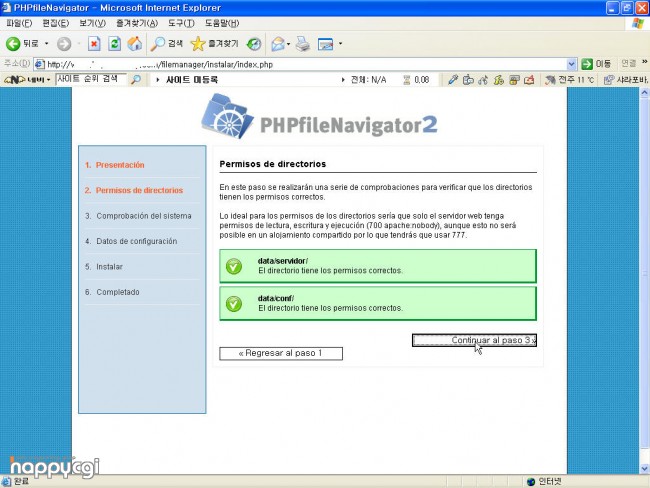Refresh the page with the green arrows icon
The image size is (650, 488).
[x=114, y=44]
